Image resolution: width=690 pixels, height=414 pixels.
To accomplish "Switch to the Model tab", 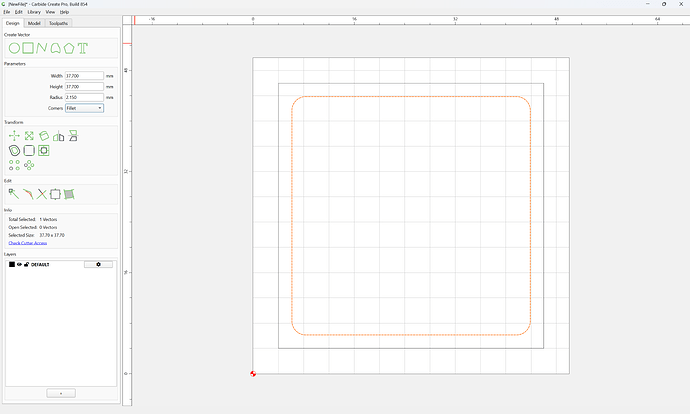I will [34, 23].
